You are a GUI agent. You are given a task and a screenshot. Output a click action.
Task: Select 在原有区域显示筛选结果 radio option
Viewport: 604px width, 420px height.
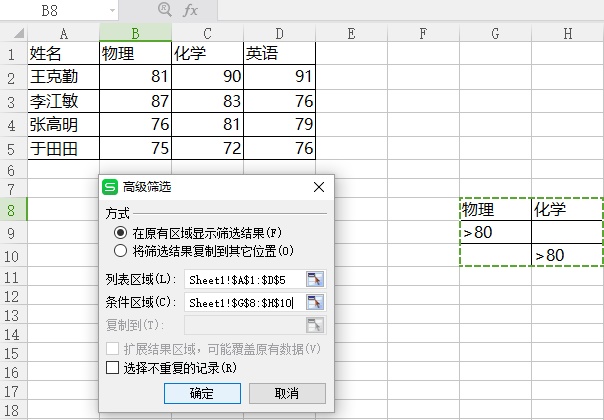121,232
